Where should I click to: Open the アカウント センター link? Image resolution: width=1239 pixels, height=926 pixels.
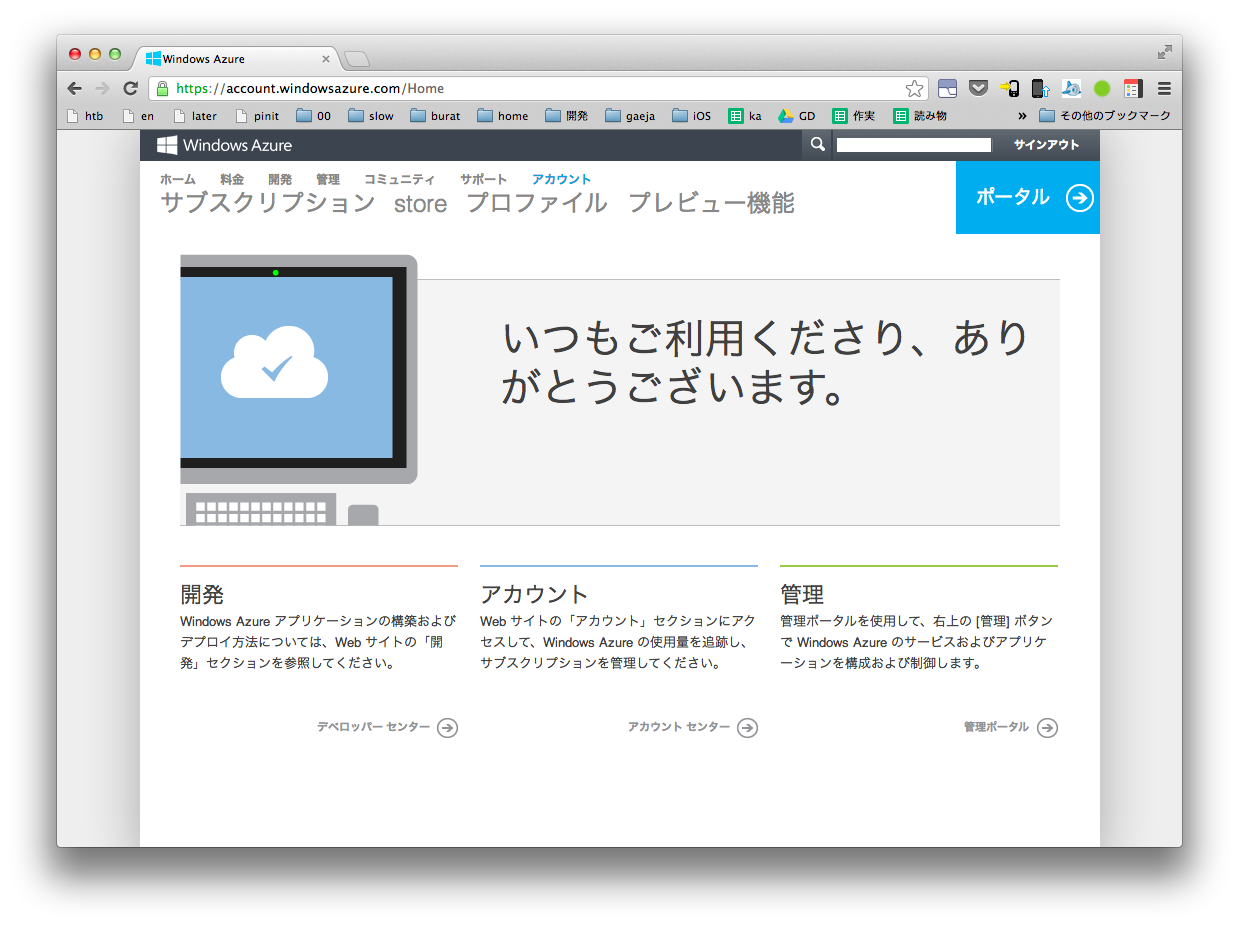[x=679, y=727]
